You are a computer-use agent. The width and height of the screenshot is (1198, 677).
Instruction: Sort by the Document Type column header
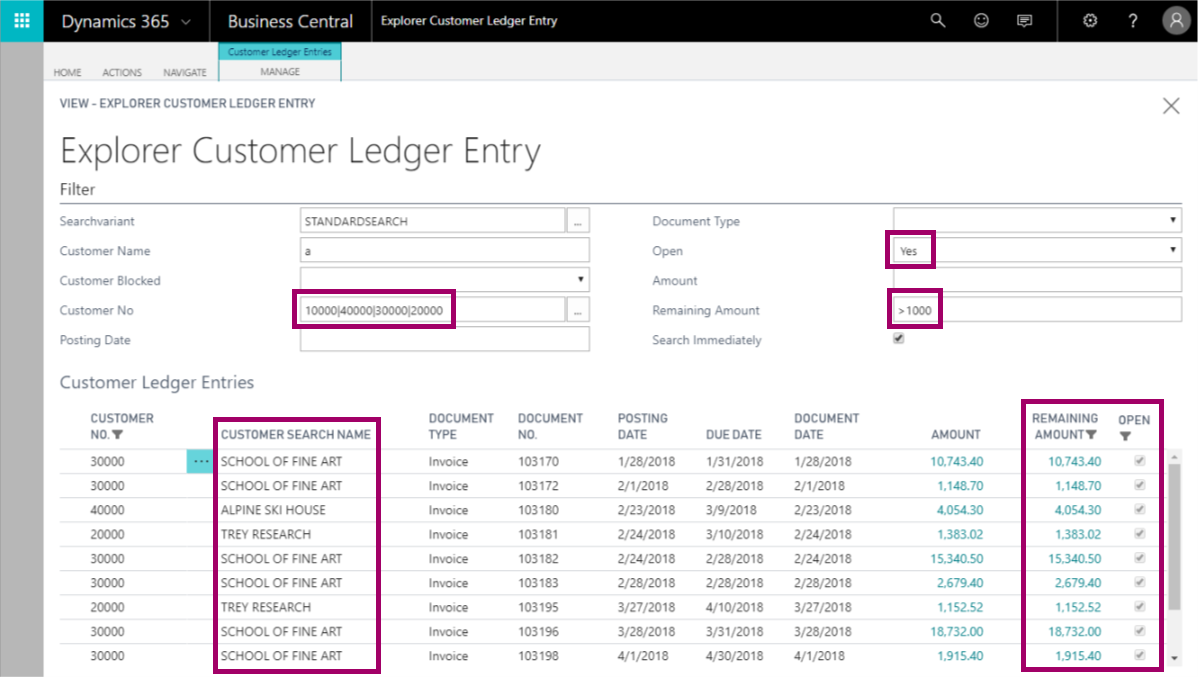[461, 426]
